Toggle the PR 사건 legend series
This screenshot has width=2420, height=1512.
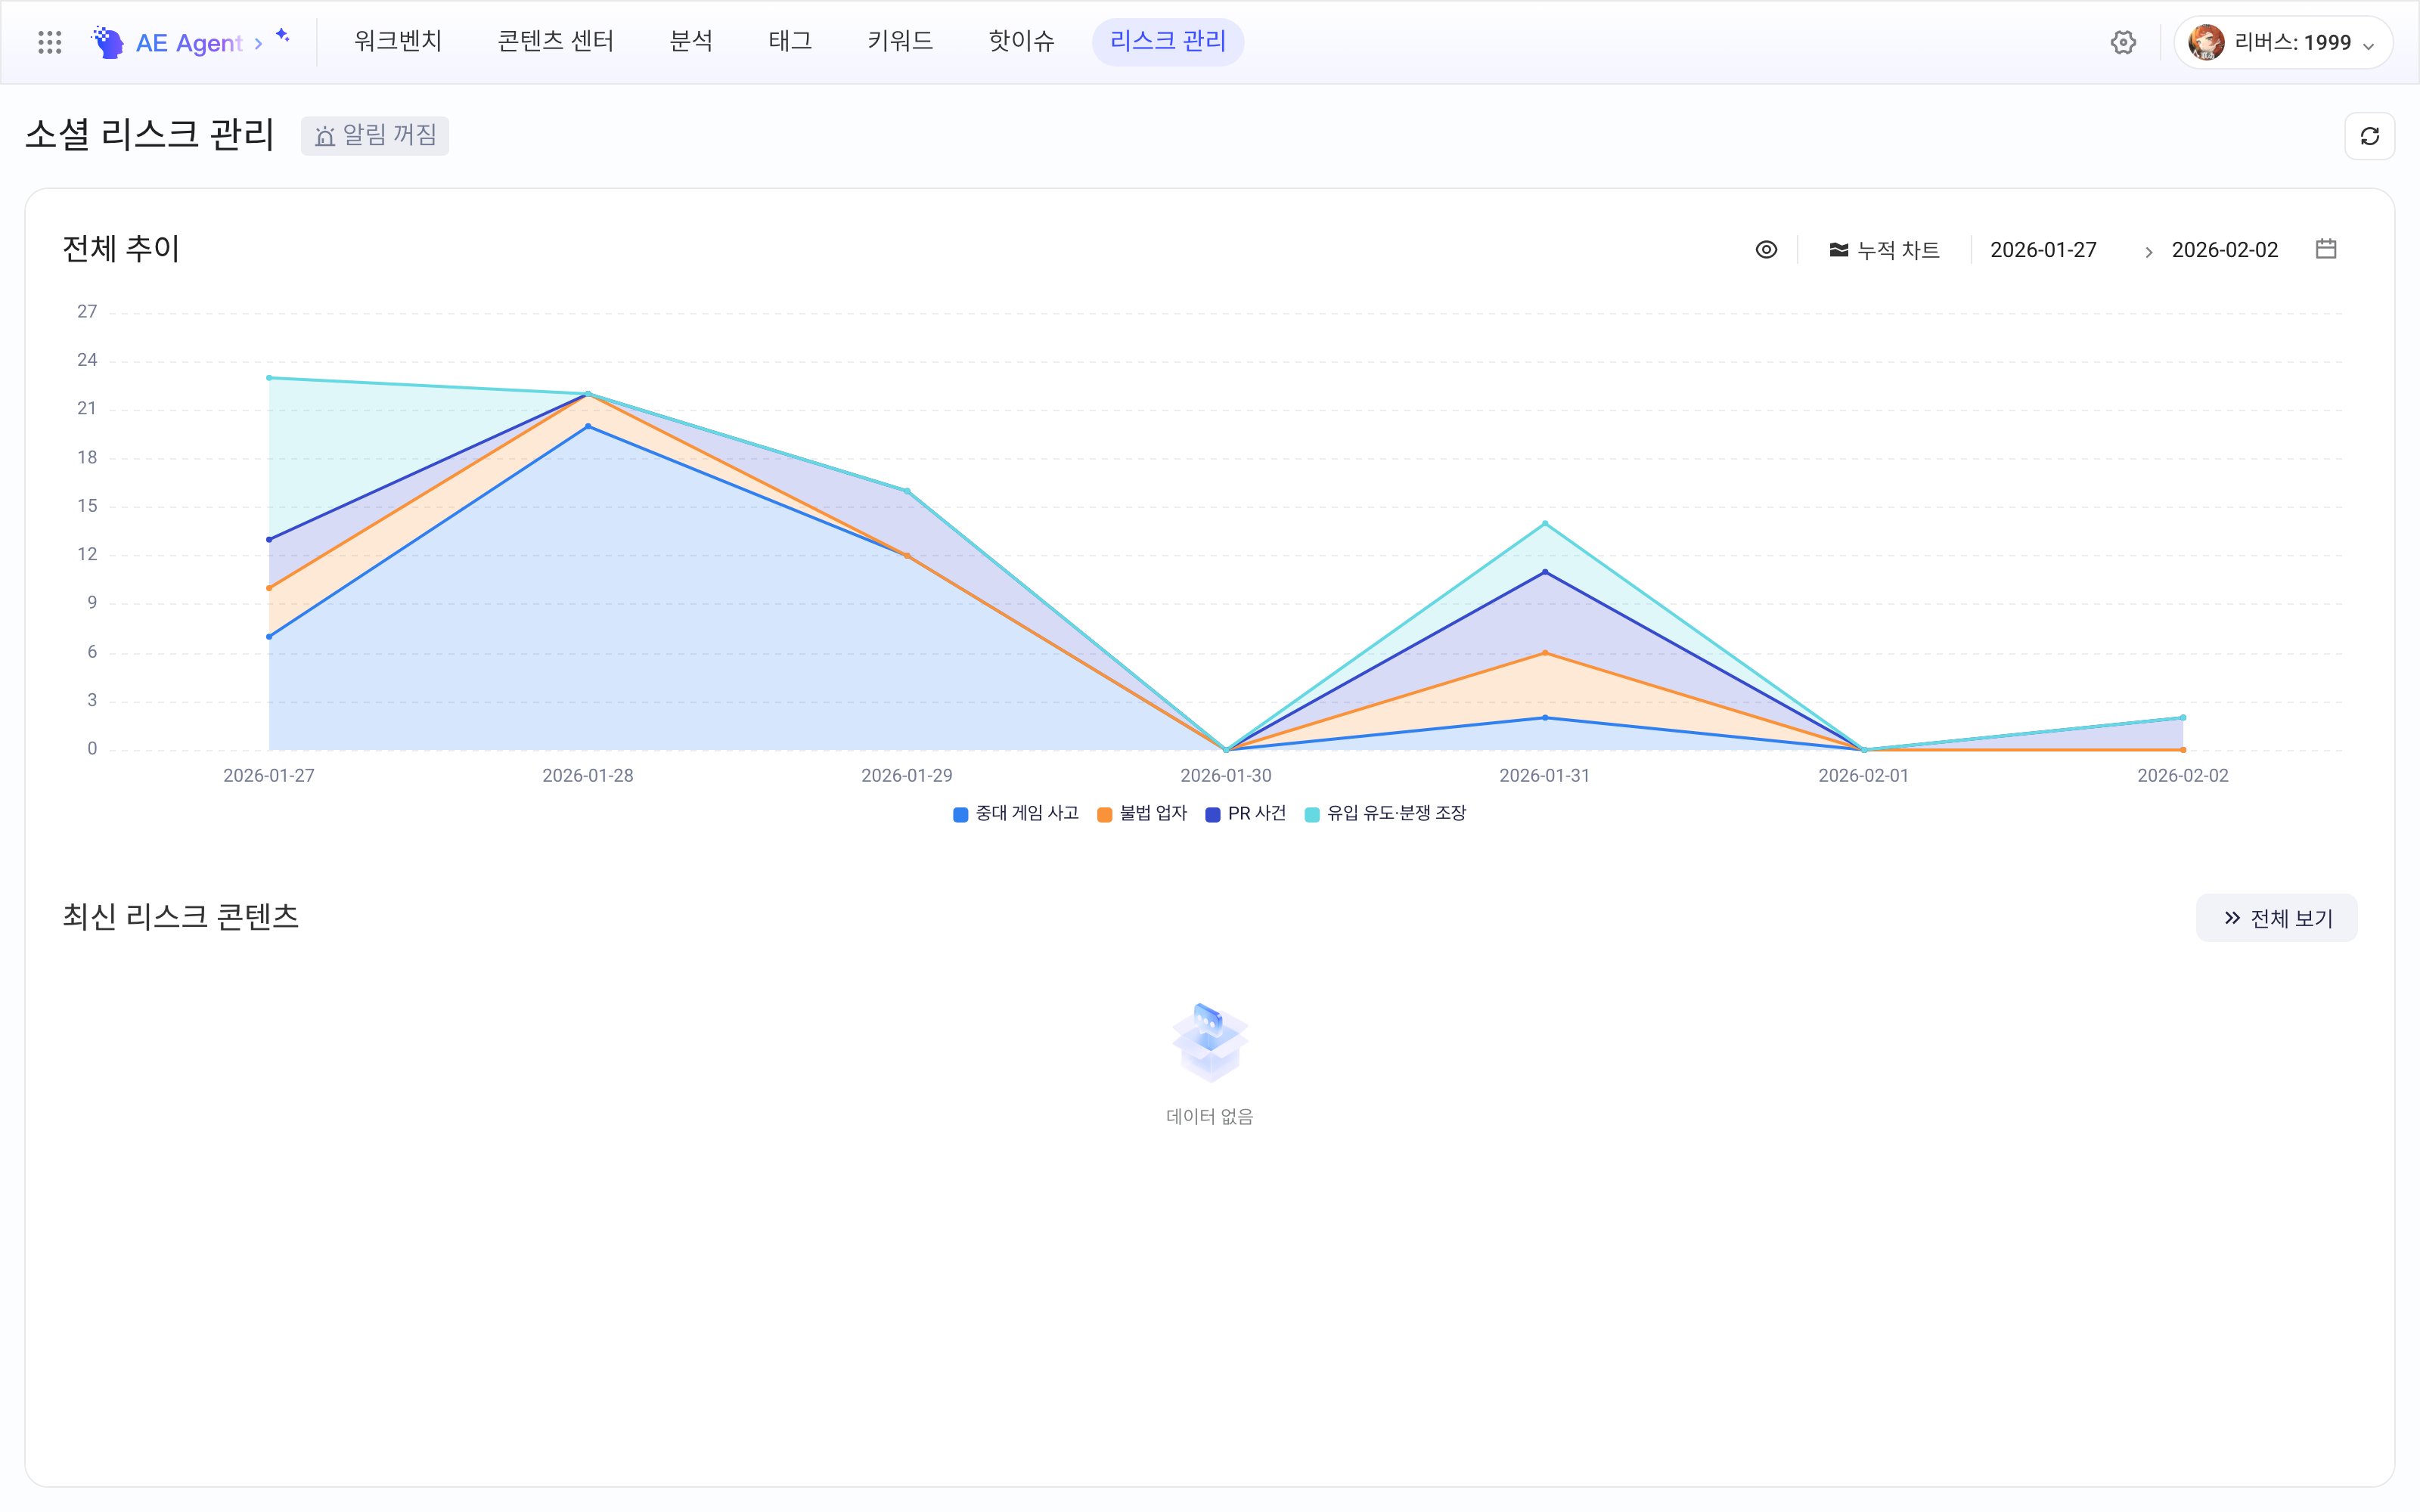coord(1246,813)
